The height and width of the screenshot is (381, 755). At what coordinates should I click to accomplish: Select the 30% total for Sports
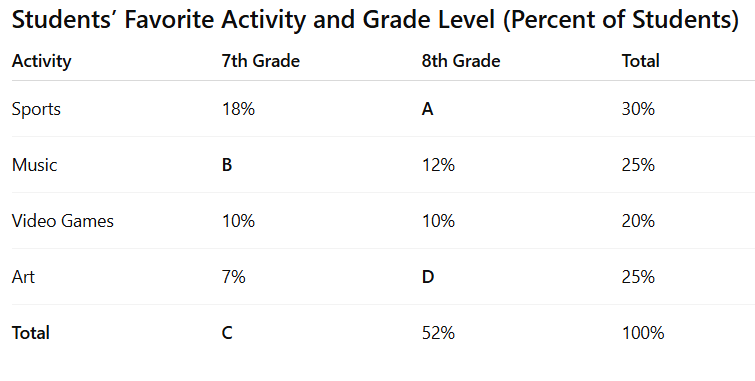point(638,109)
